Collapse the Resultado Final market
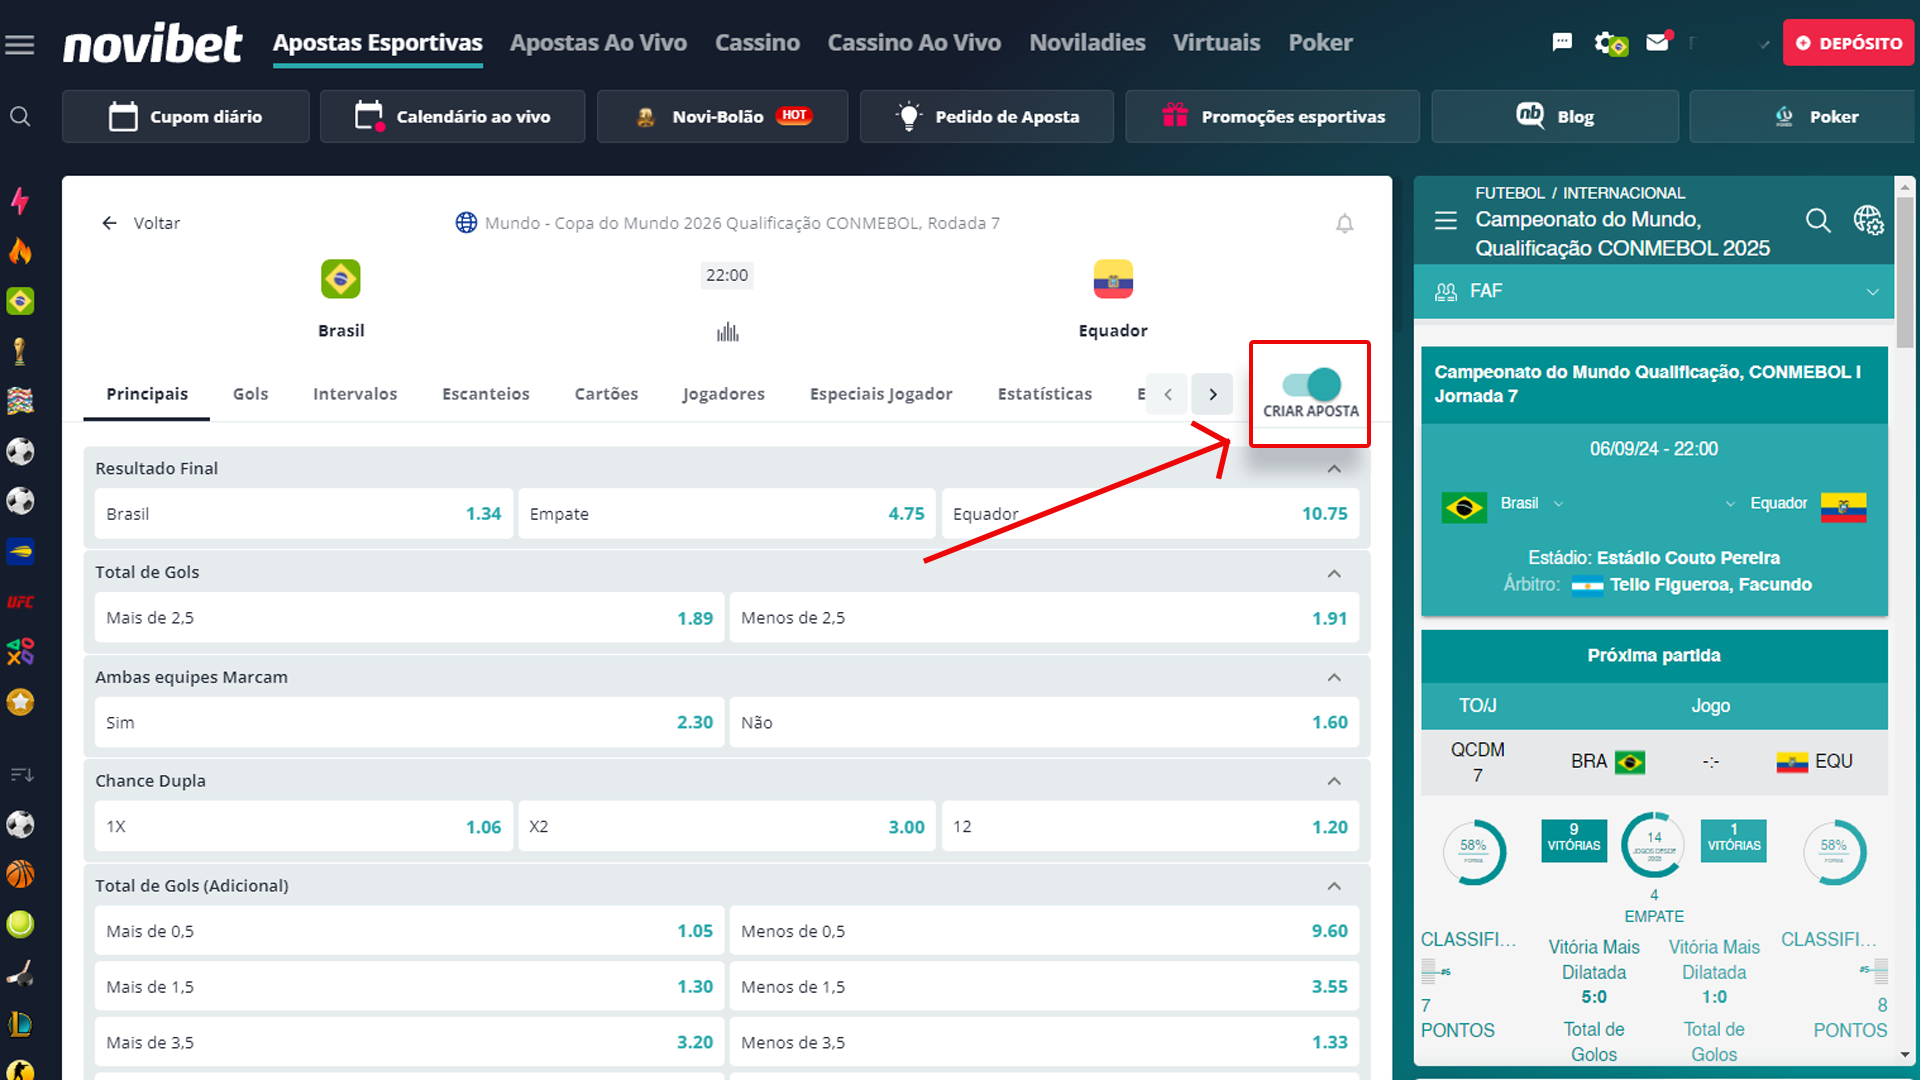Image resolution: width=1920 pixels, height=1080 pixels. 1334,468
